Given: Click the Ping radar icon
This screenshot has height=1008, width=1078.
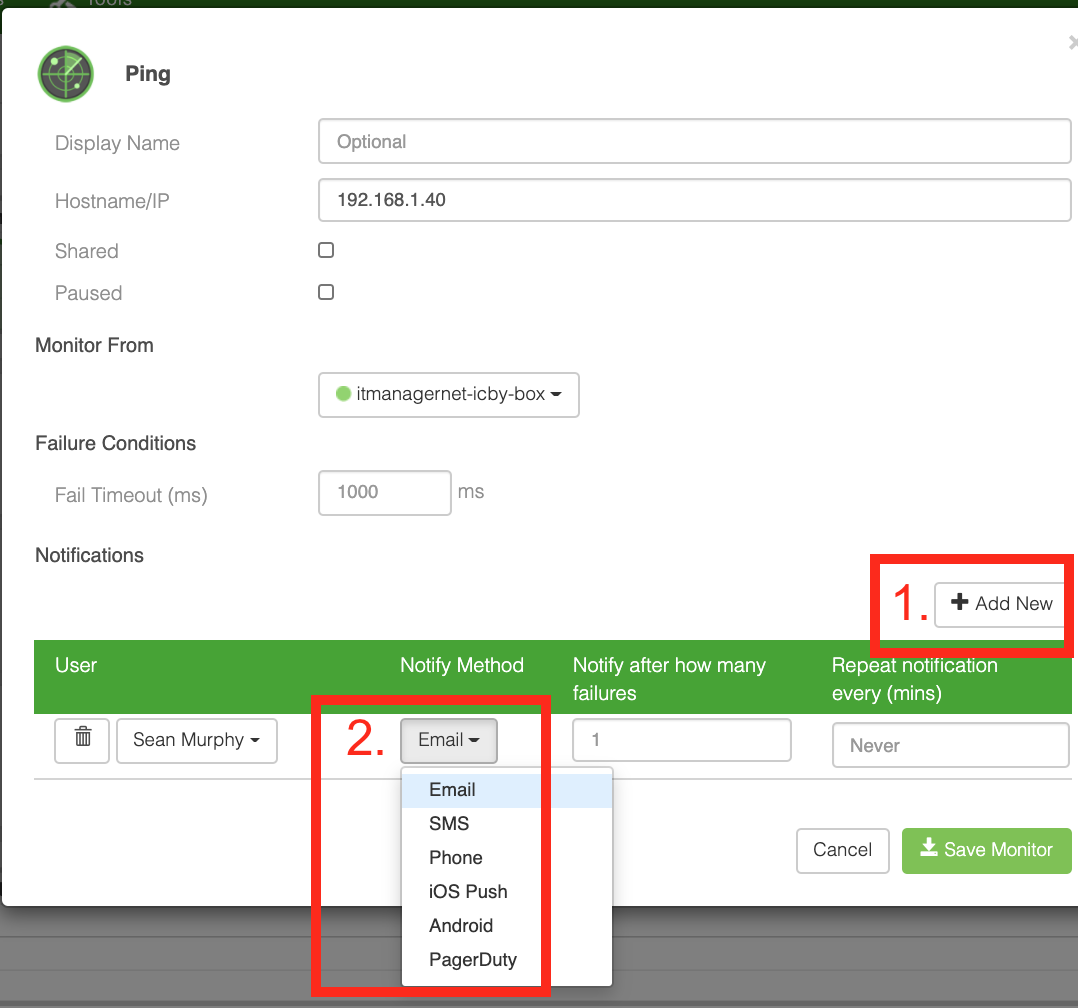Looking at the screenshot, I should pos(65,74).
